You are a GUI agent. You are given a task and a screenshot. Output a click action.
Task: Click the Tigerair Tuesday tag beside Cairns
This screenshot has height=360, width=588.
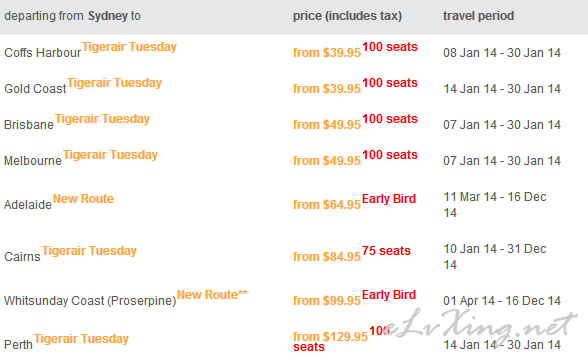[x=89, y=250]
